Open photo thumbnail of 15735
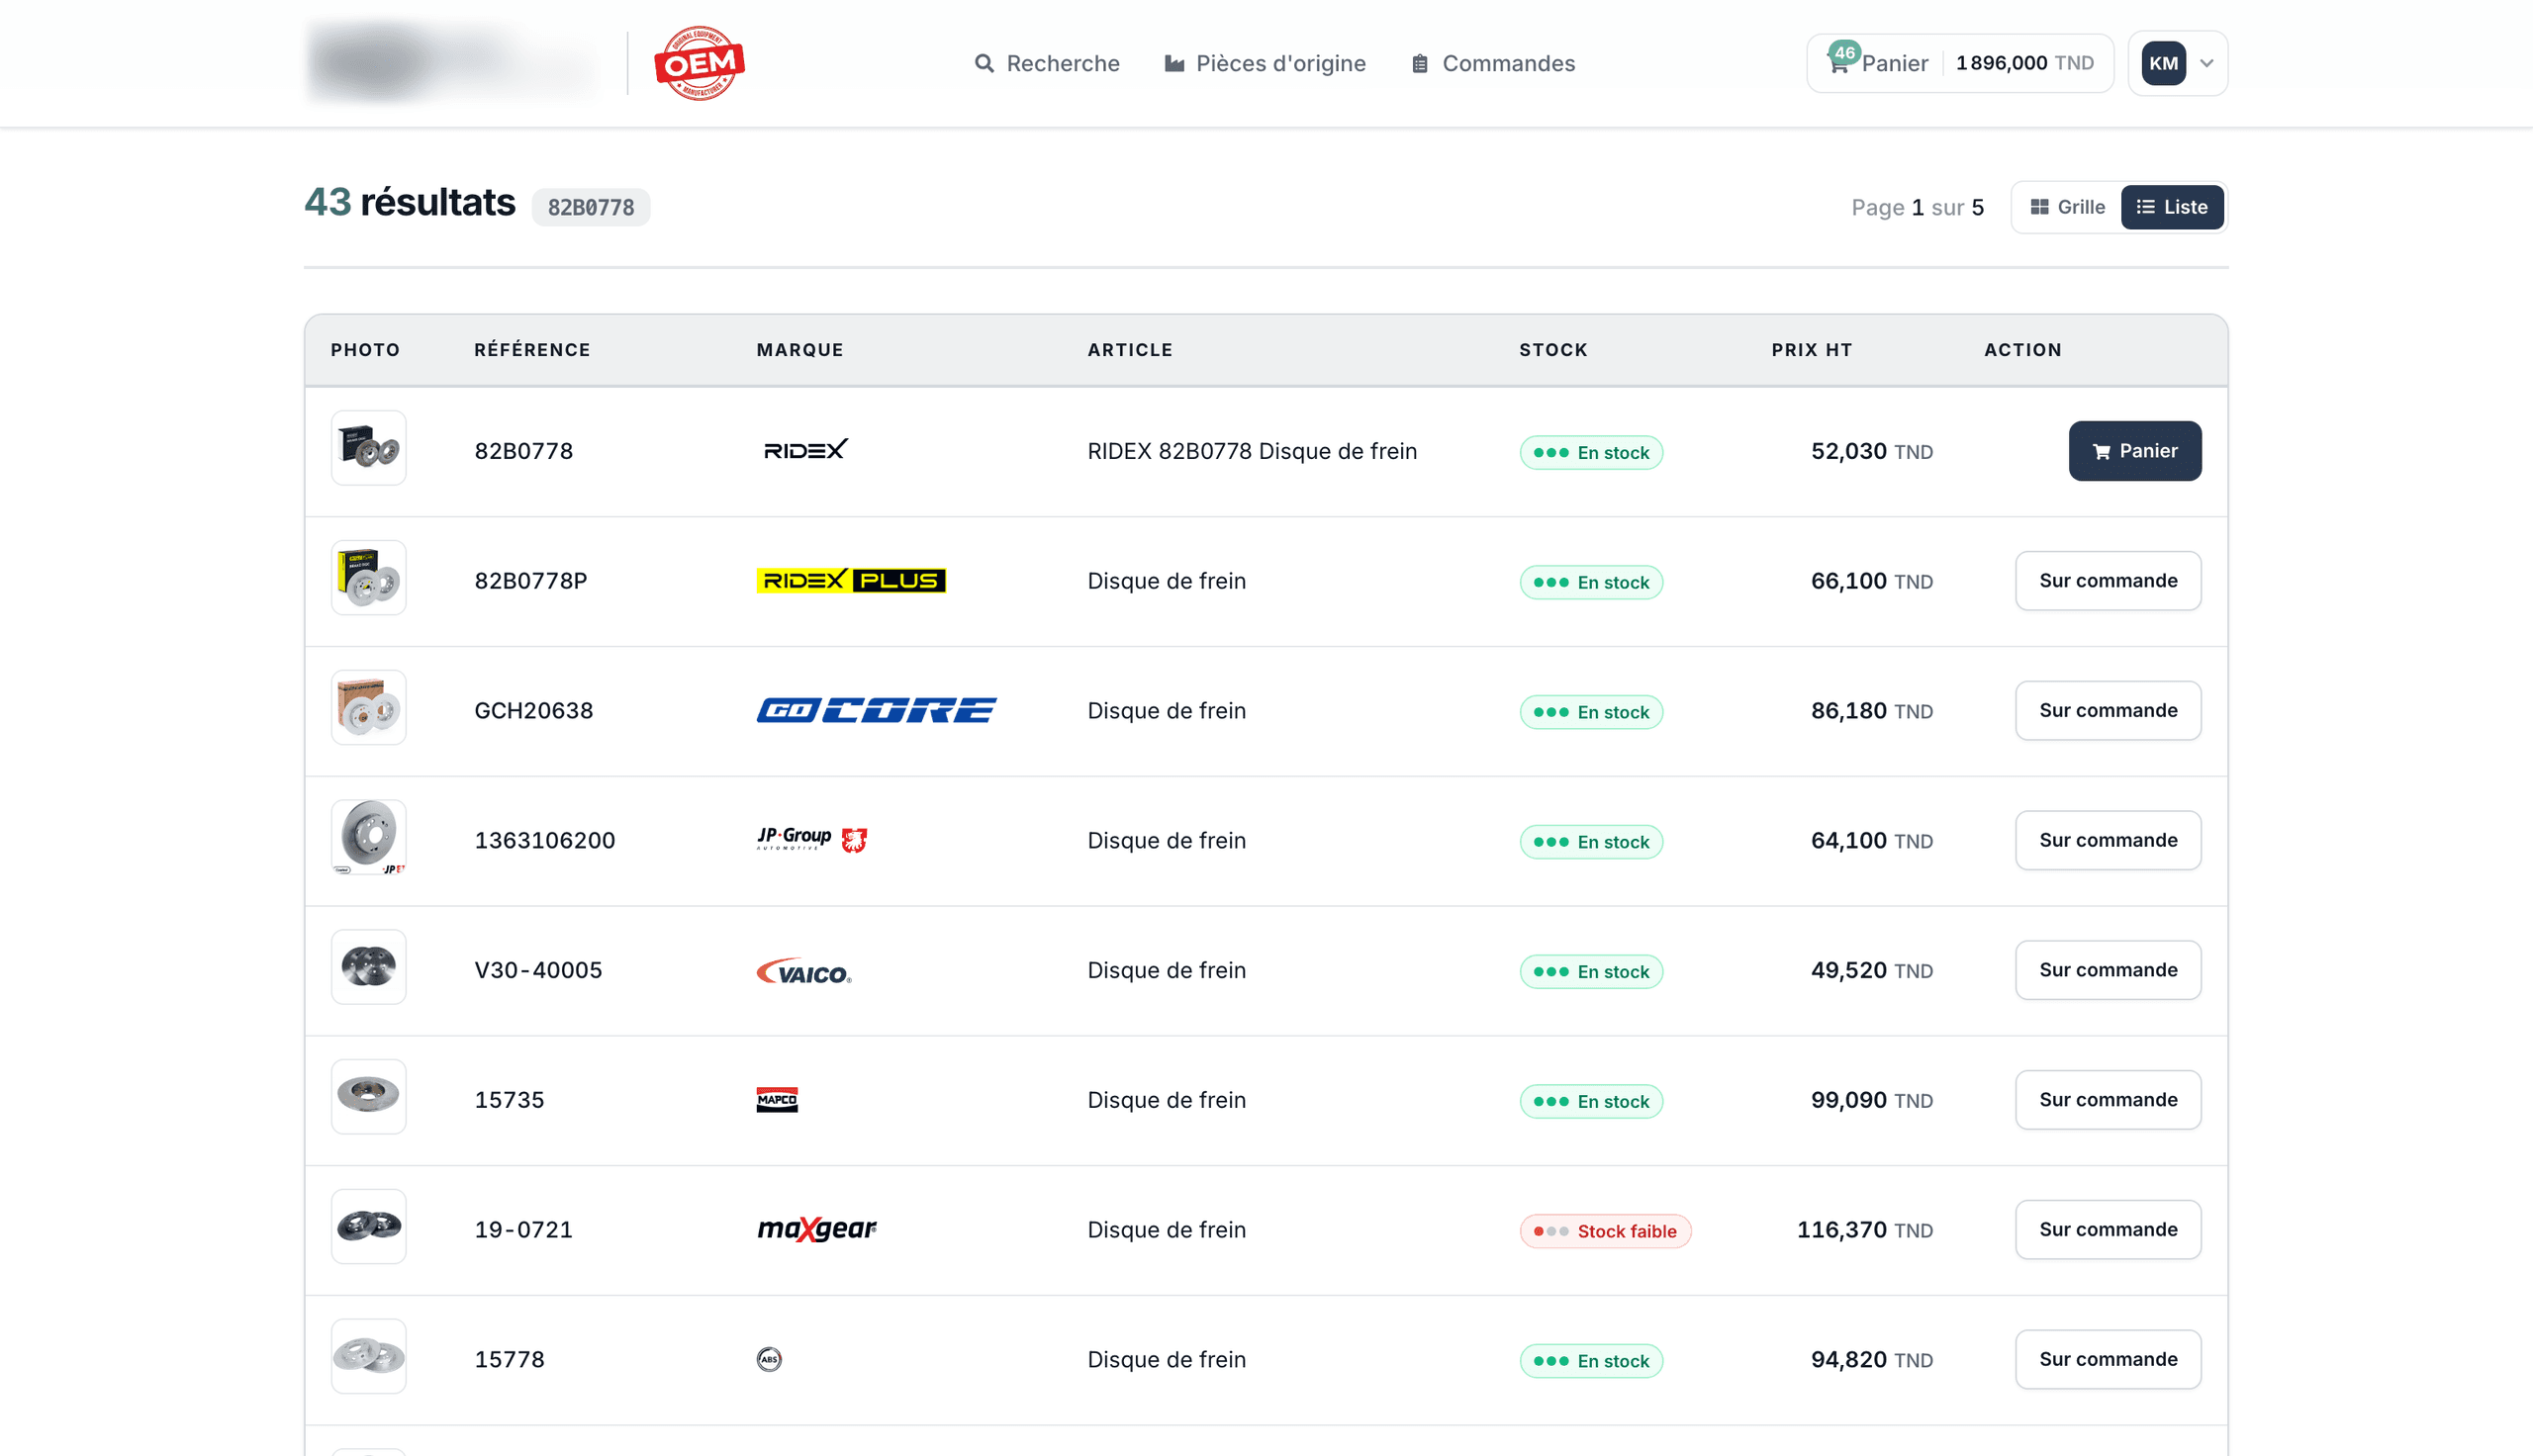2533x1456 pixels. coord(369,1097)
